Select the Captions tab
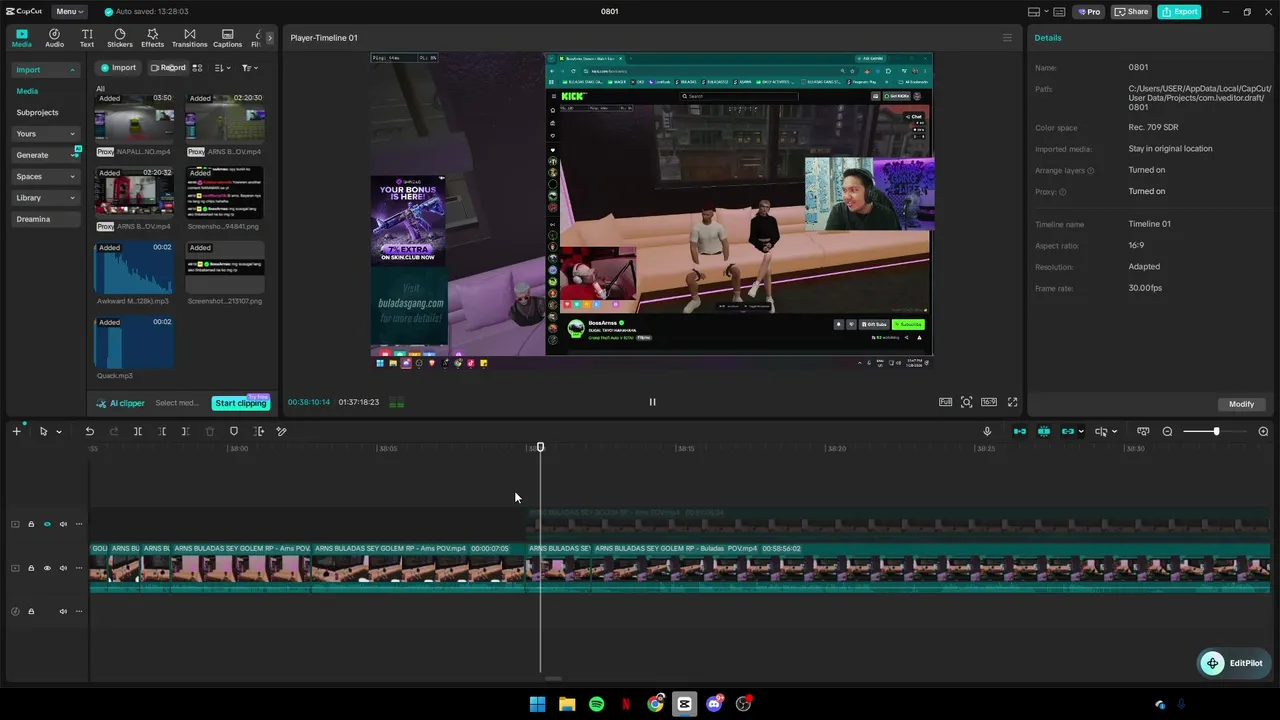This screenshot has width=1280, height=720. (227, 38)
